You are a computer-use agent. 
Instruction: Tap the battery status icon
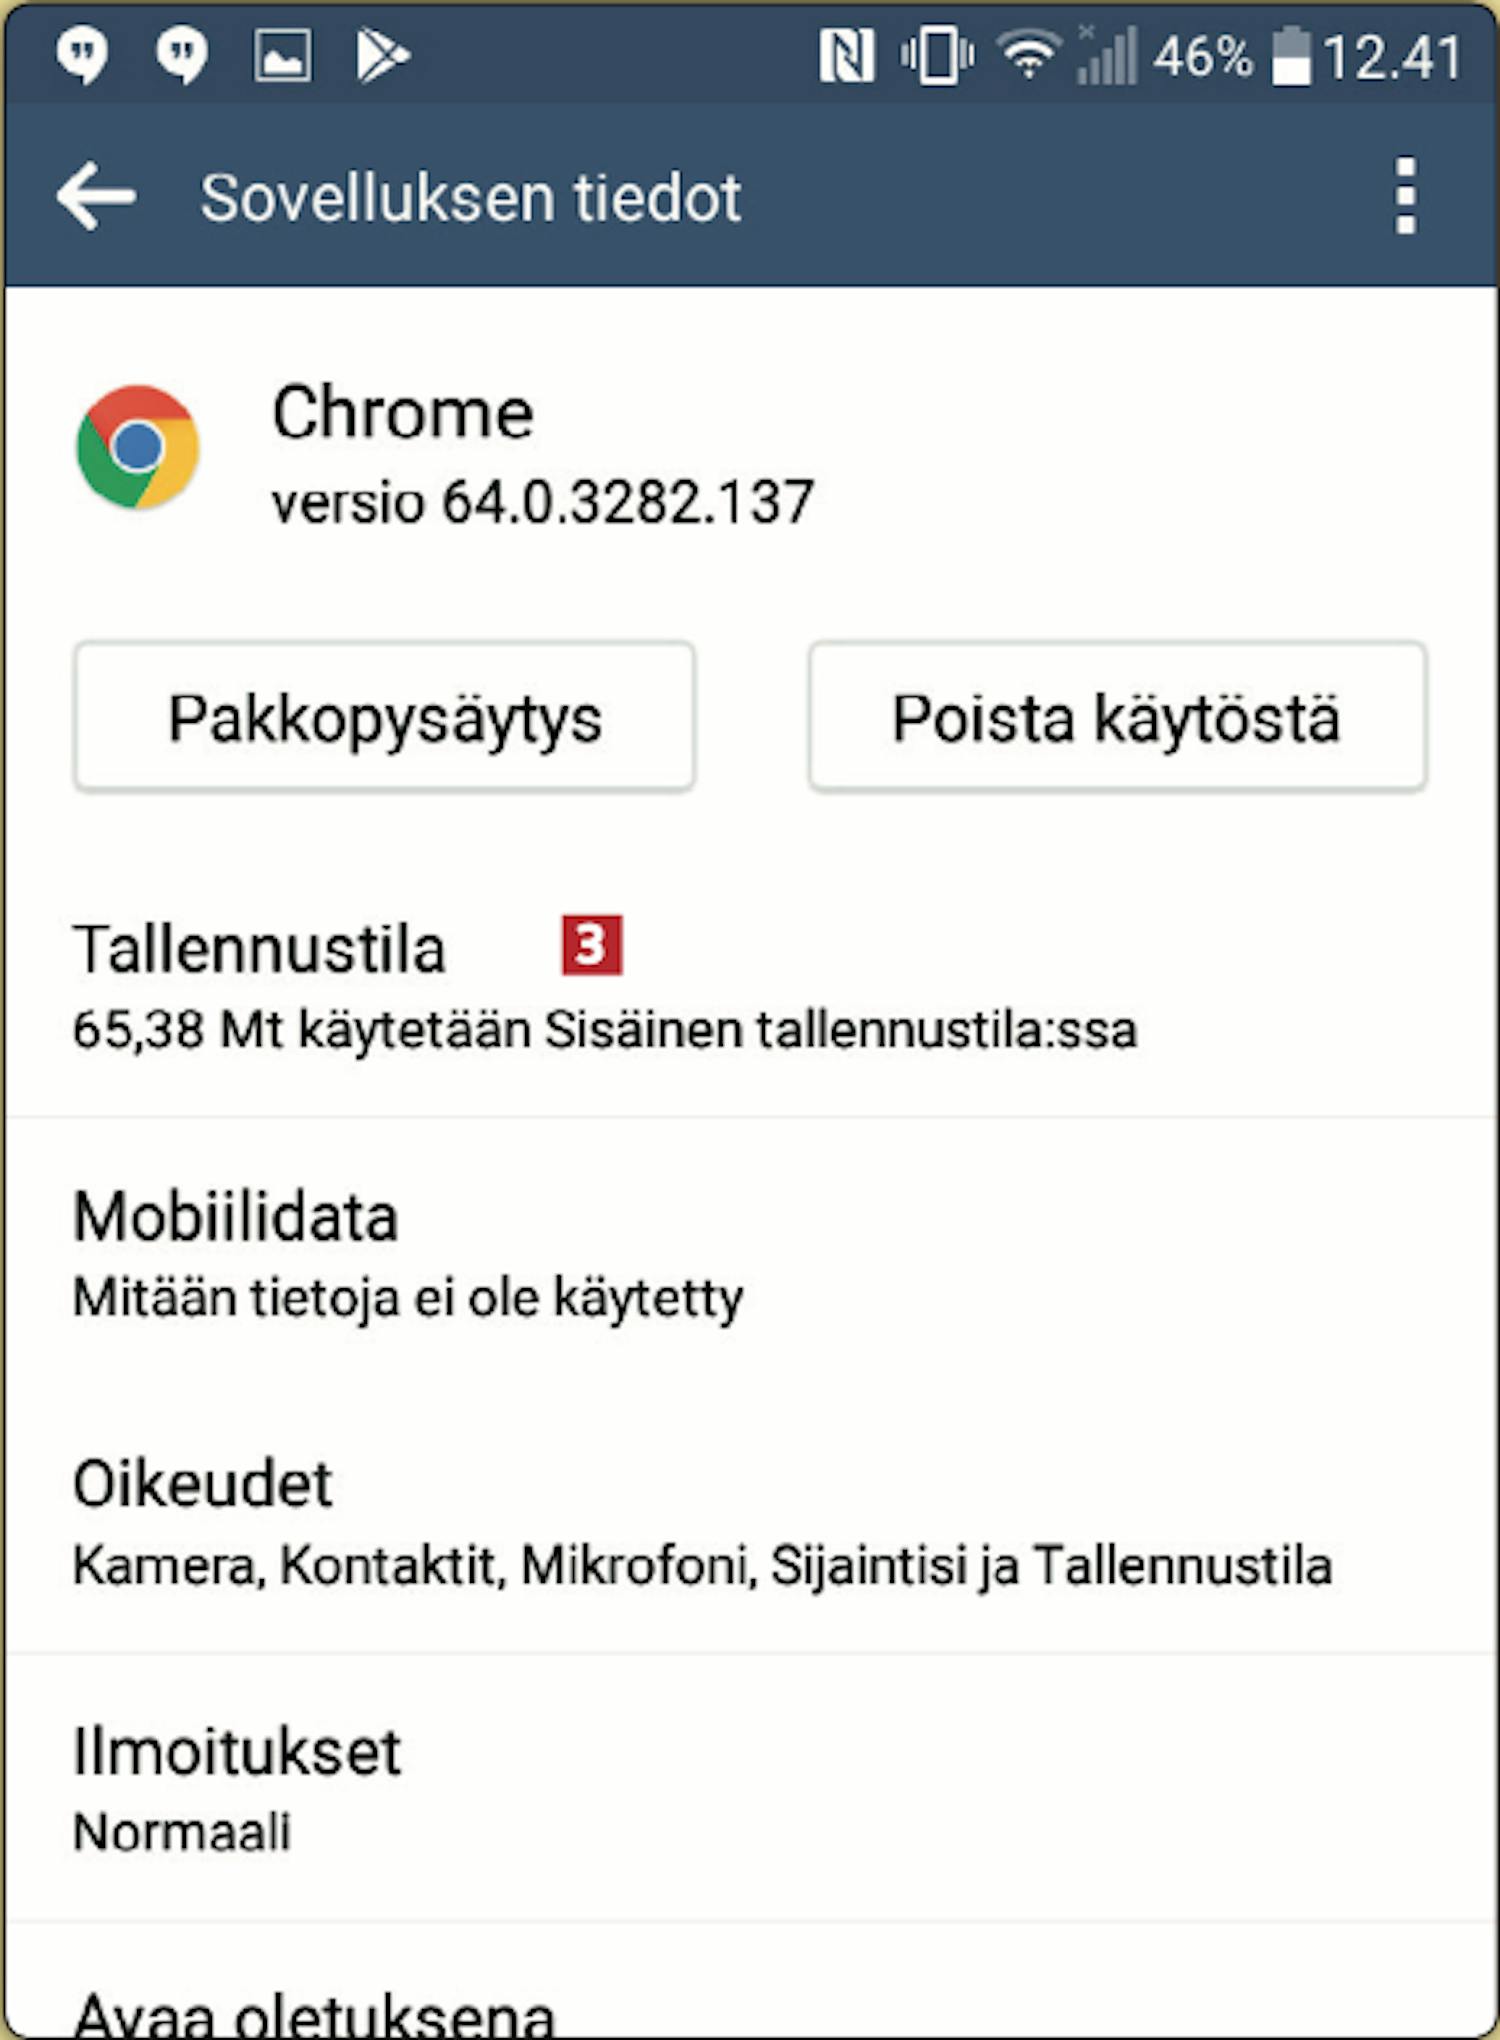click(x=1291, y=56)
